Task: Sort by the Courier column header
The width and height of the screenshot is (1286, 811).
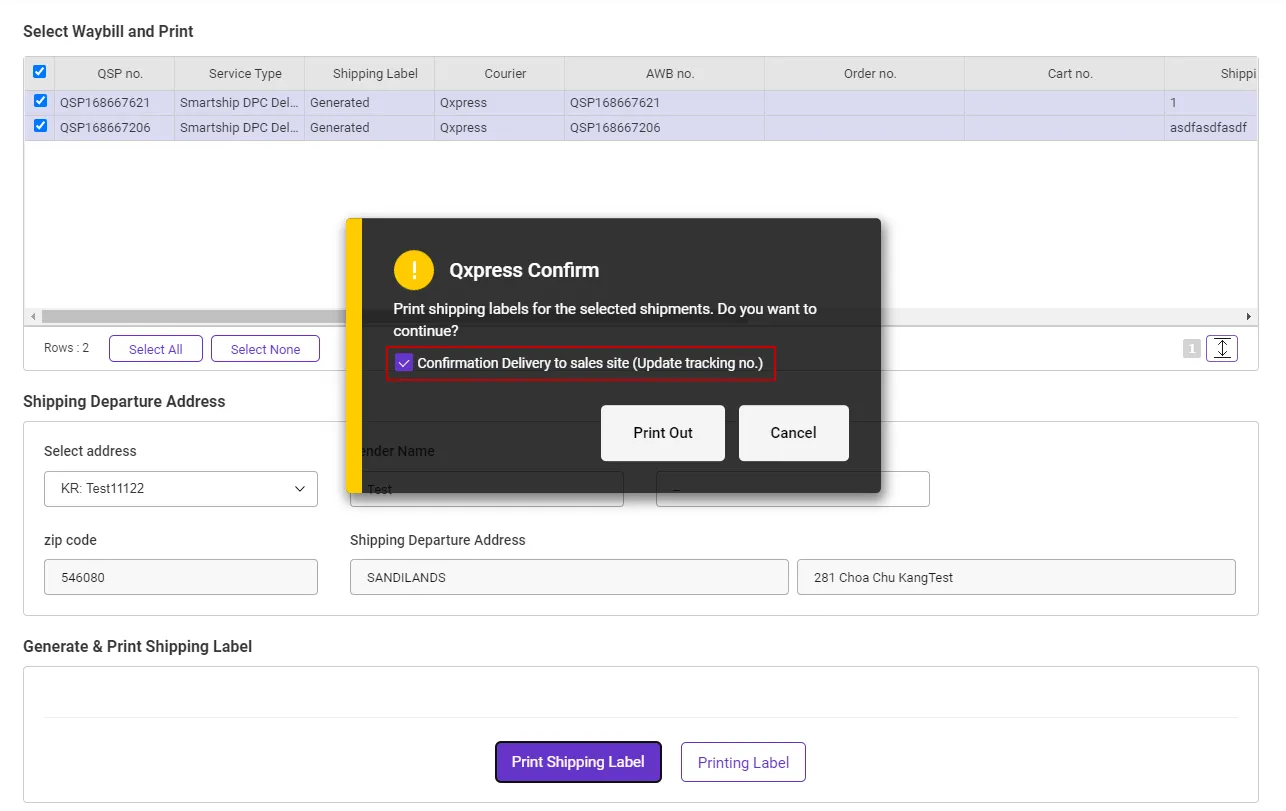Action: coord(505,73)
